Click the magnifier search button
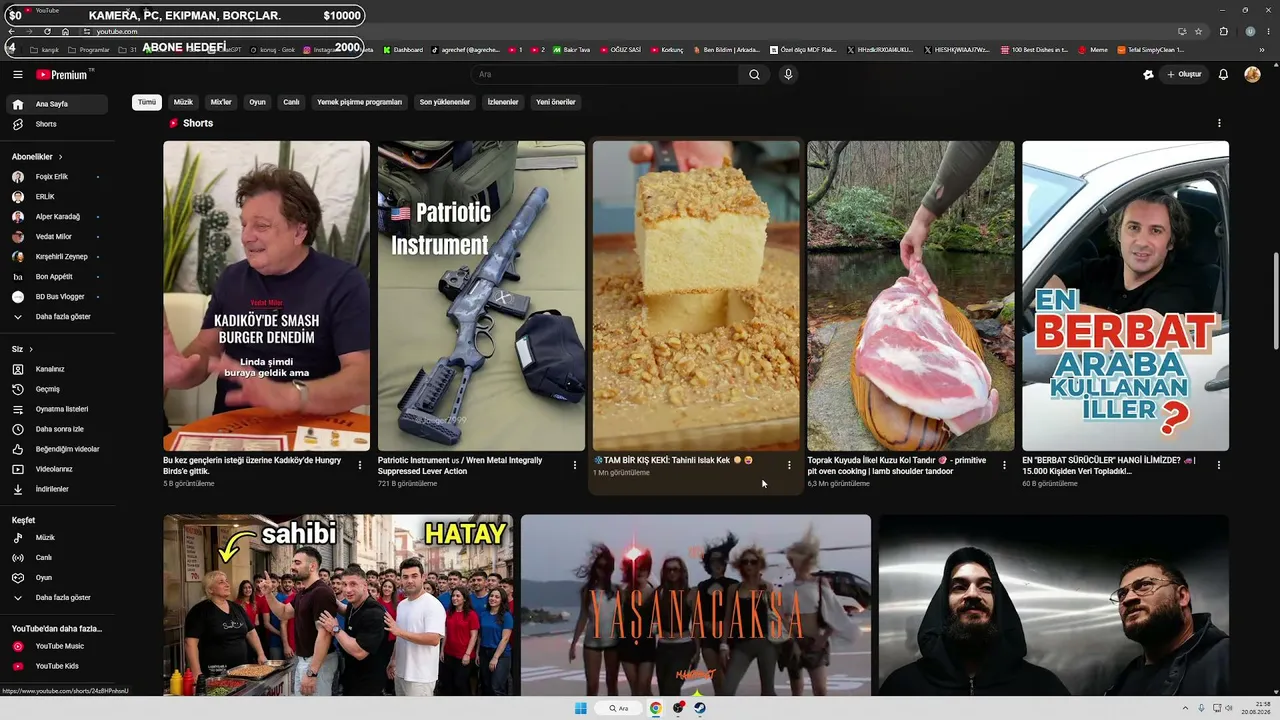This screenshot has width=1280, height=720. point(754,74)
